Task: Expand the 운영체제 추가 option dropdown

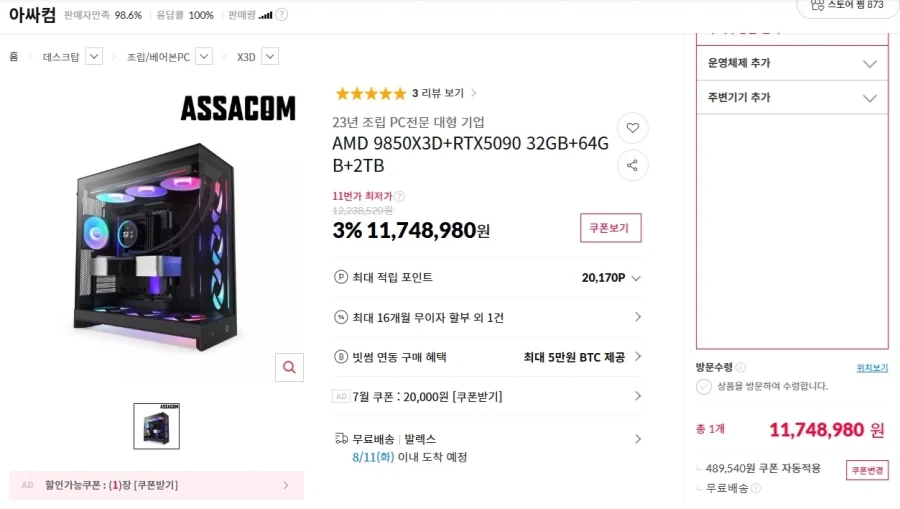Action: 792,63
